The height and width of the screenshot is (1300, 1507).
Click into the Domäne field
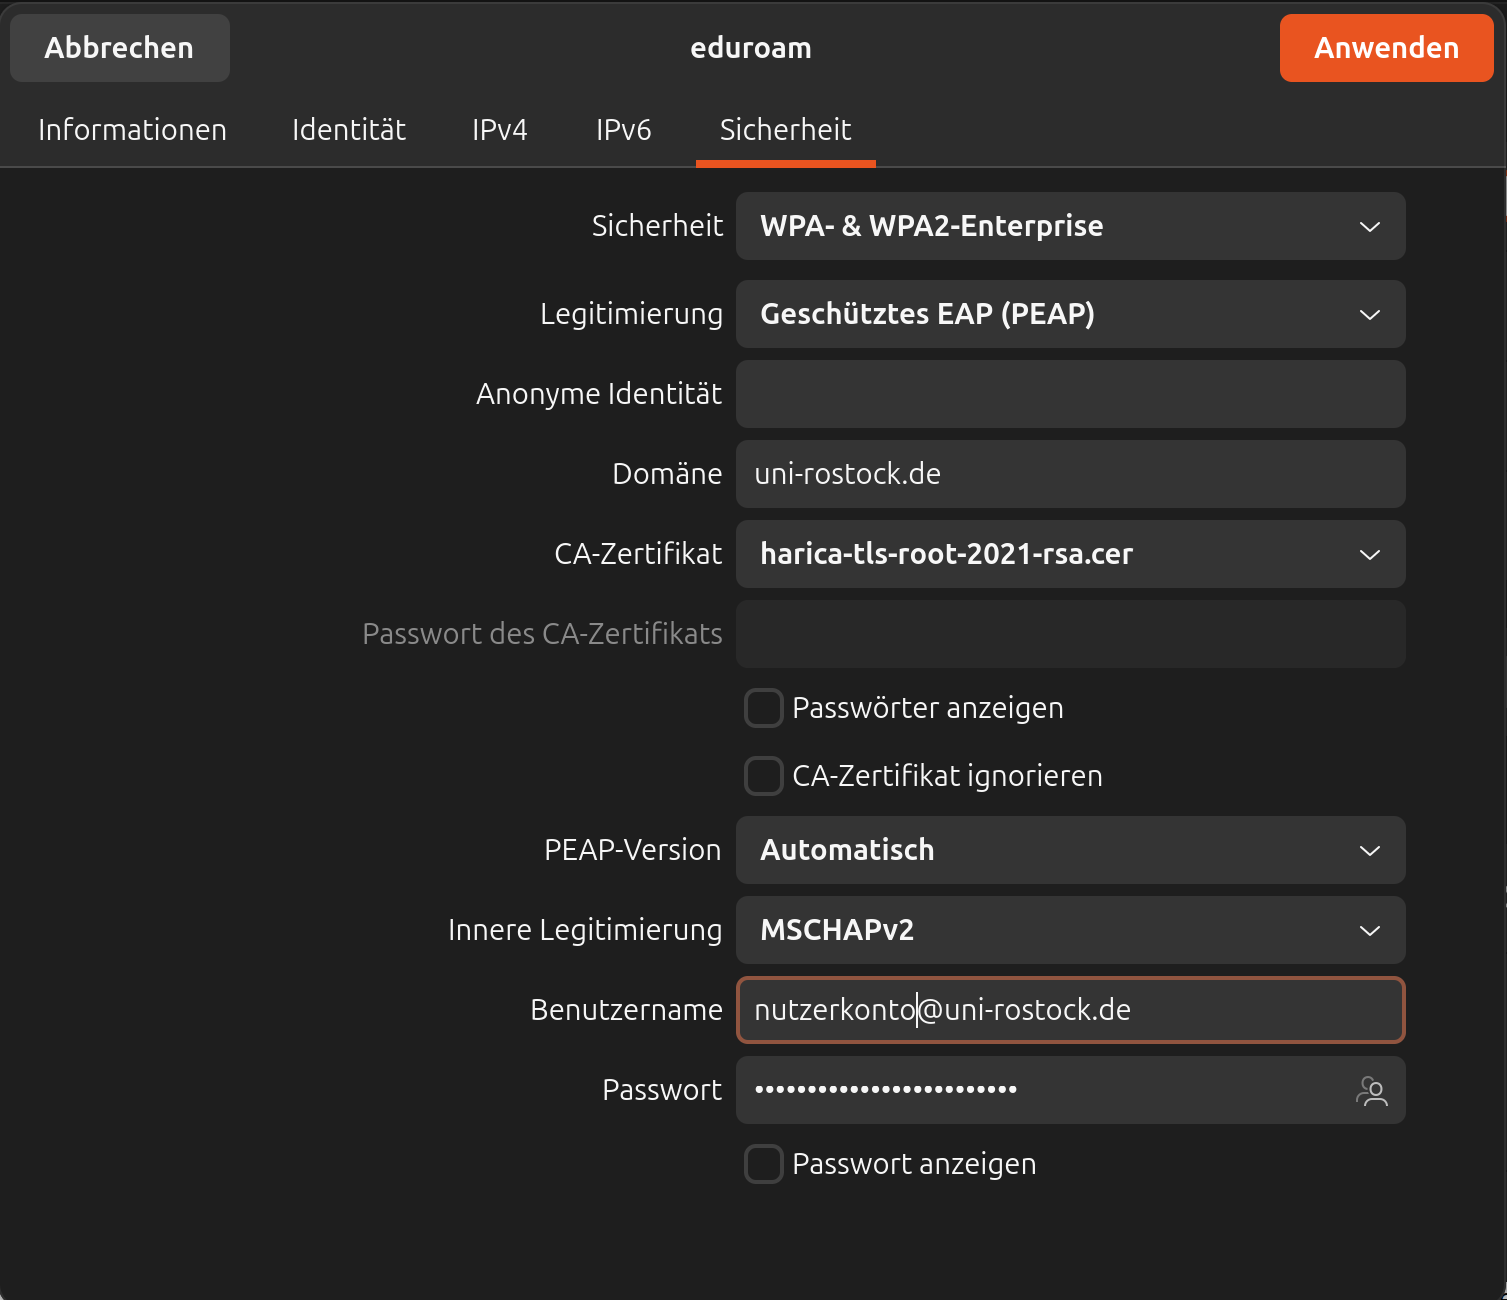(1070, 474)
